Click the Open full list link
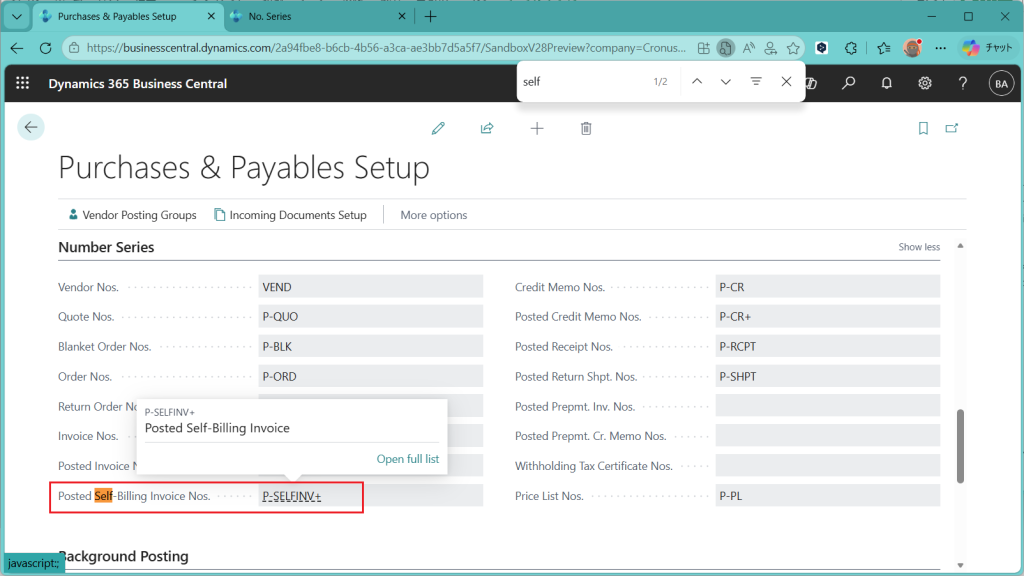Viewport: 1024px width, 576px height. 407,459
